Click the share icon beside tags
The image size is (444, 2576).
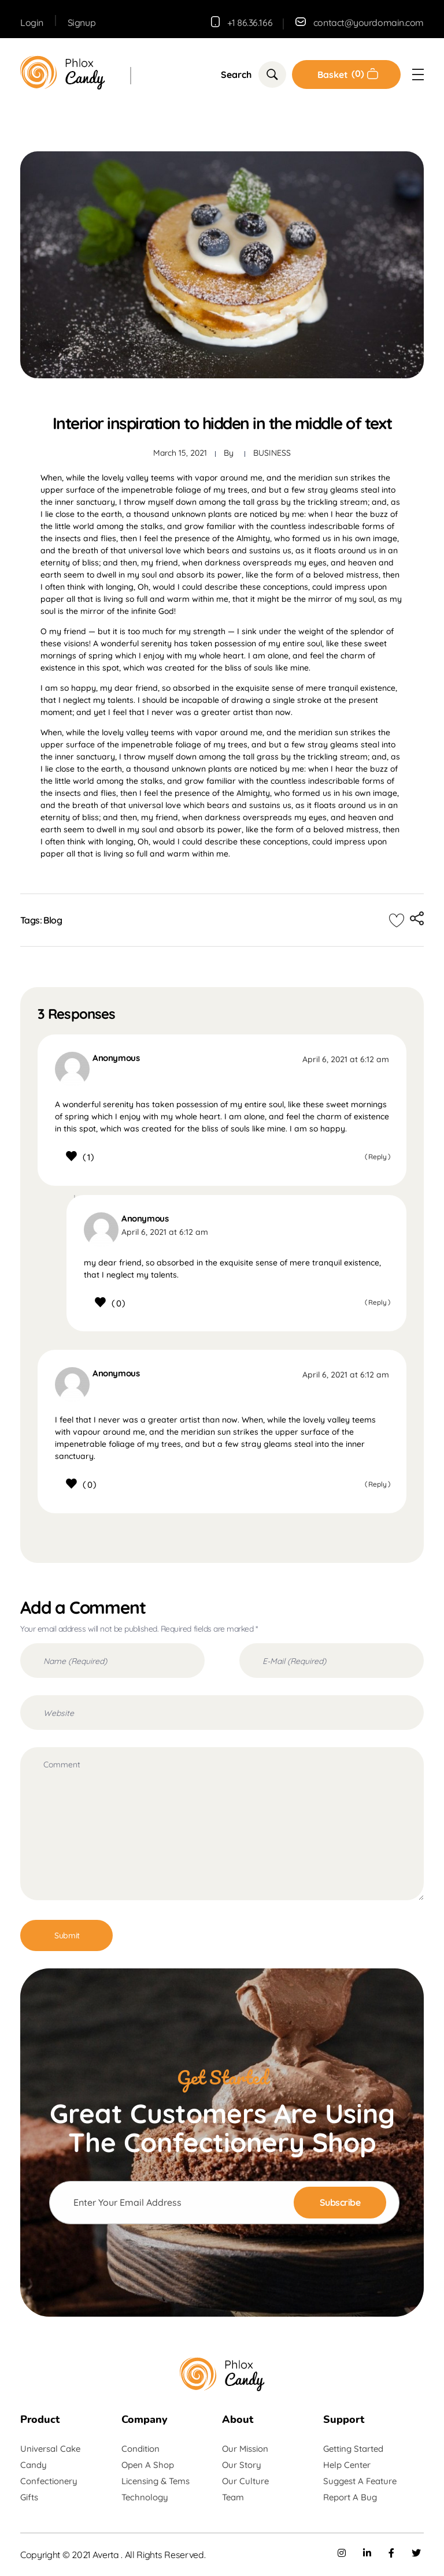(417, 919)
